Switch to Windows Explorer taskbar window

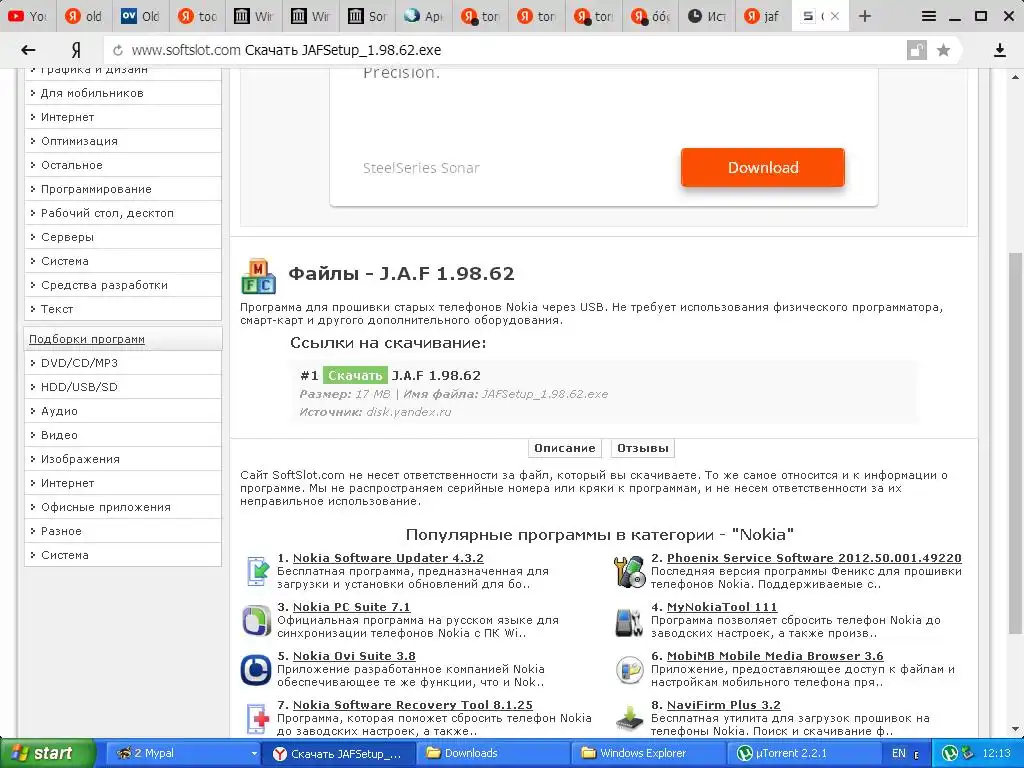pos(648,753)
